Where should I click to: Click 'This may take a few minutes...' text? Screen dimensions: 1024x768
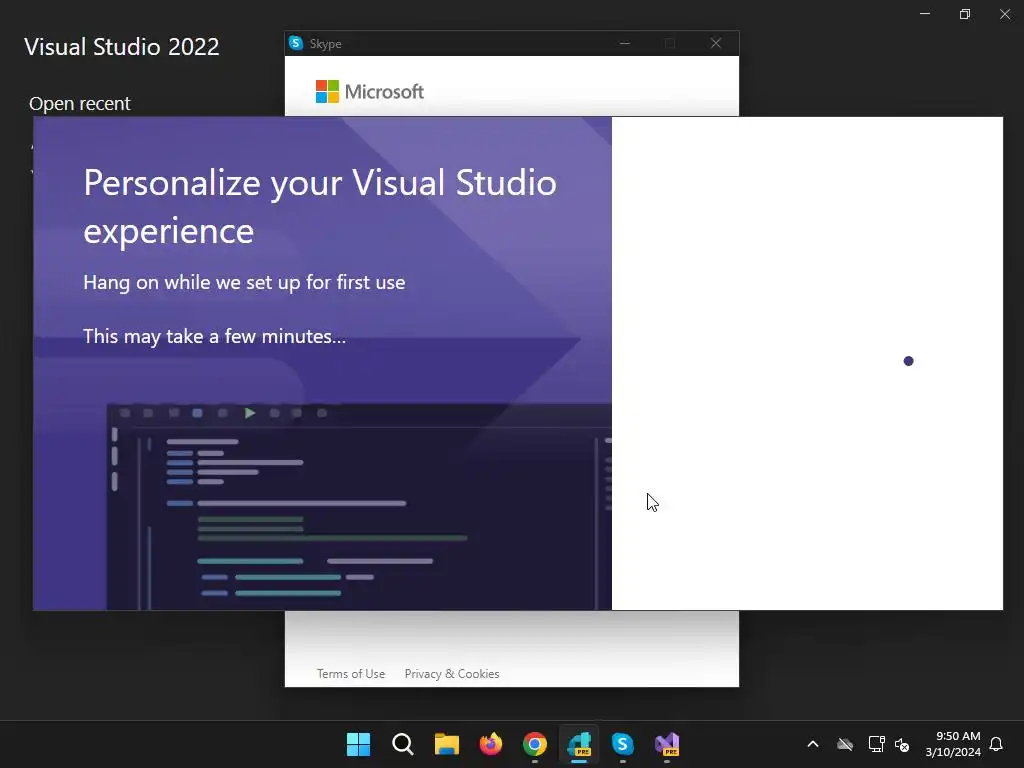coord(214,336)
